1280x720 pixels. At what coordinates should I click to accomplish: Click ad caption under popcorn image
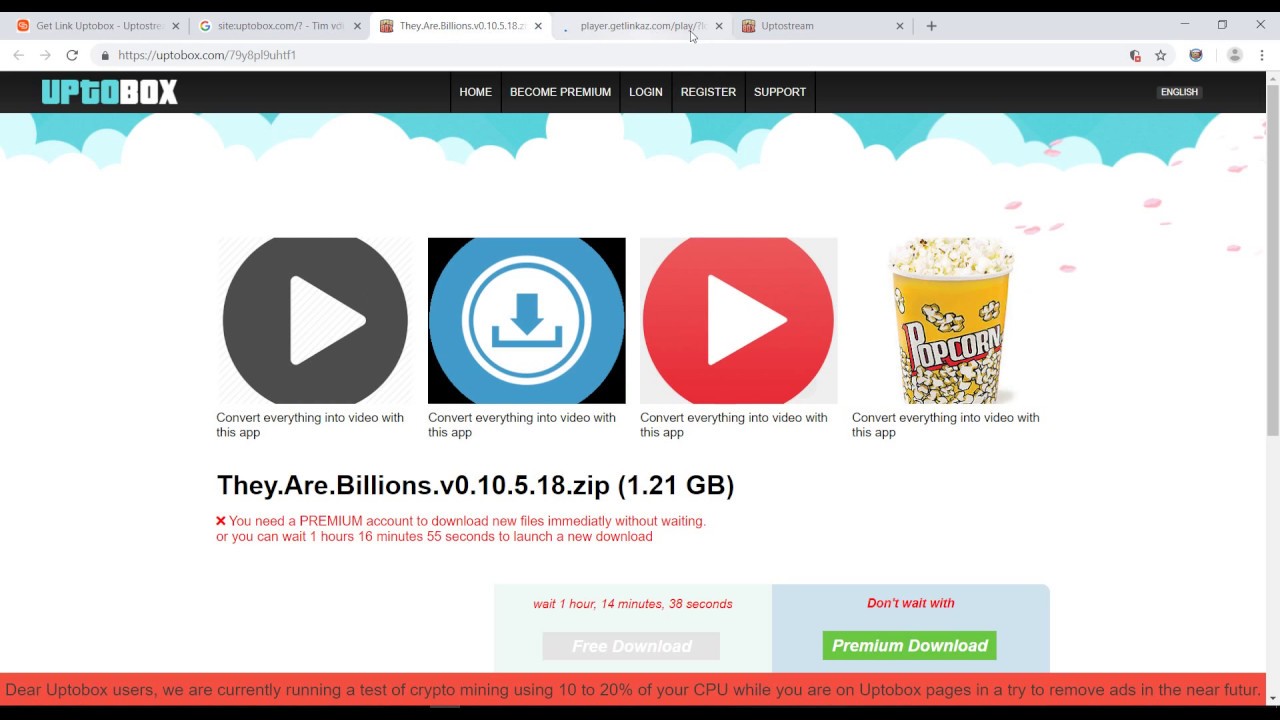tap(946, 425)
